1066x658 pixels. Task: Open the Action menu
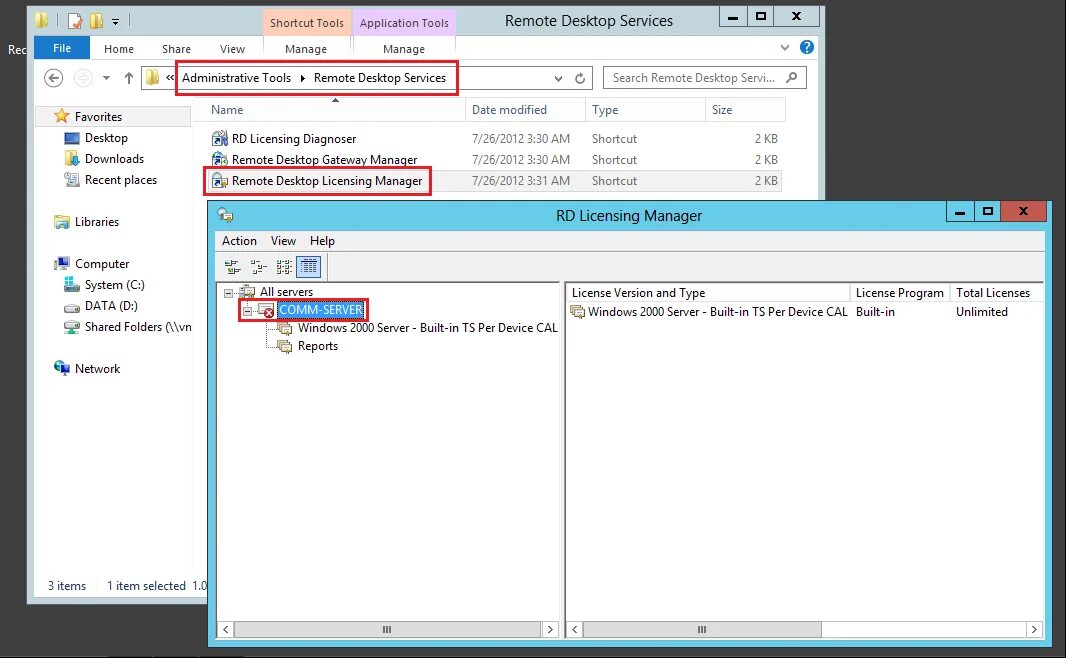(x=239, y=241)
